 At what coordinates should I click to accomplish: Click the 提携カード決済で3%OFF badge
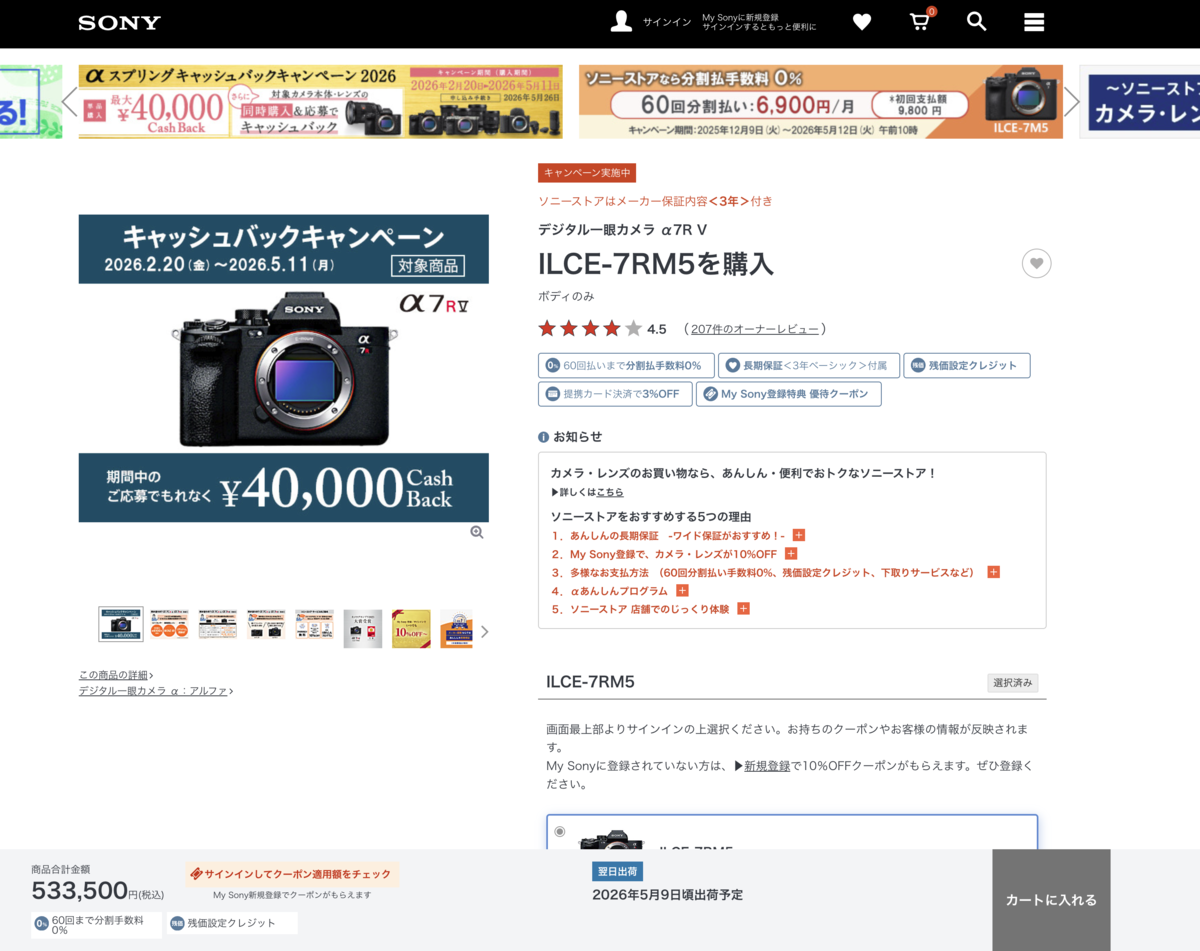615,394
